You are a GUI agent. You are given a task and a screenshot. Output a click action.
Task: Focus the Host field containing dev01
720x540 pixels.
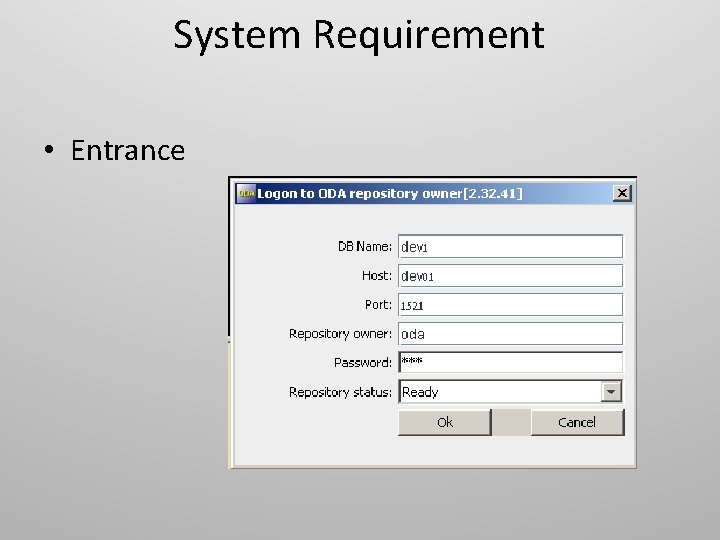point(510,276)
